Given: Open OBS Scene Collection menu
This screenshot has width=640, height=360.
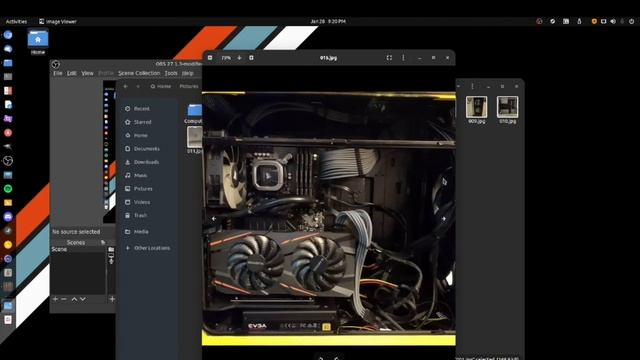Looking at the screenshot, I should (139, 73).
